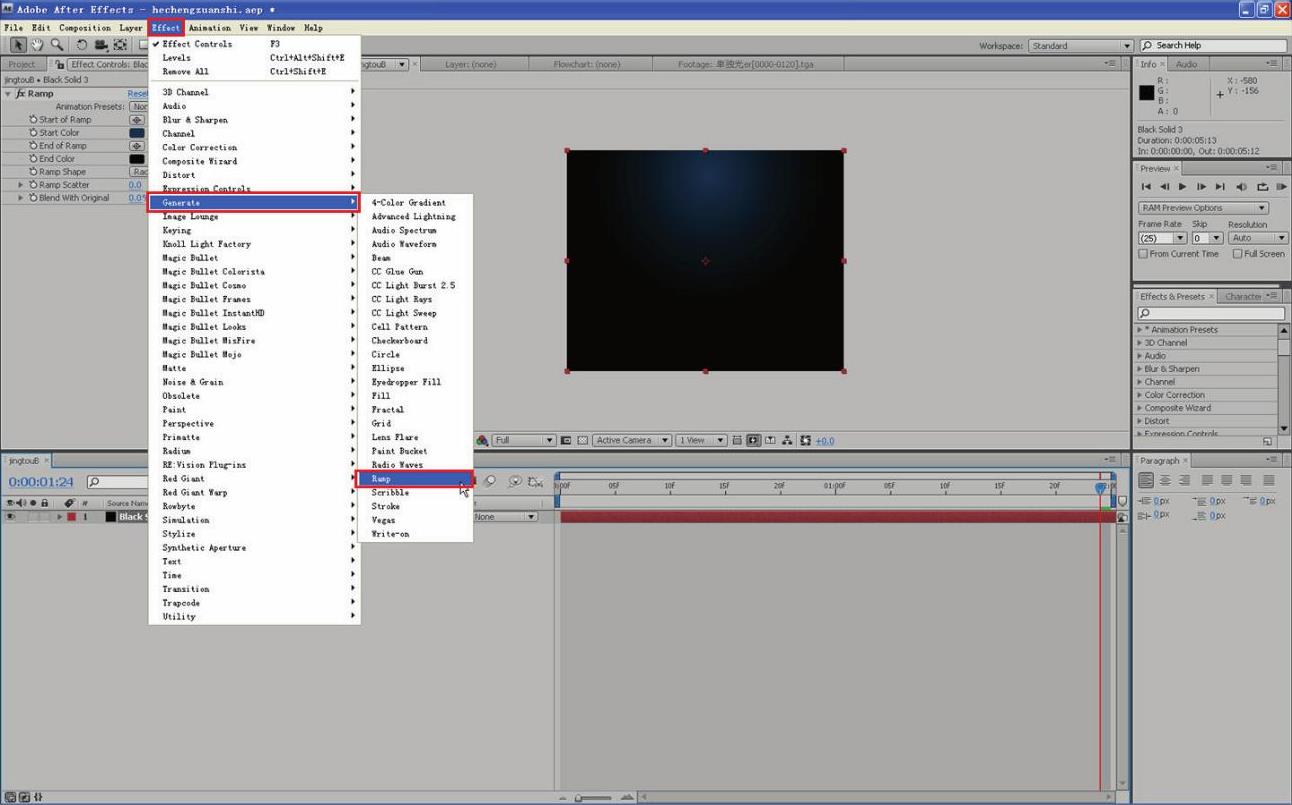
Task: Open color channel display in viewer
Action: (x=482, y=441)
